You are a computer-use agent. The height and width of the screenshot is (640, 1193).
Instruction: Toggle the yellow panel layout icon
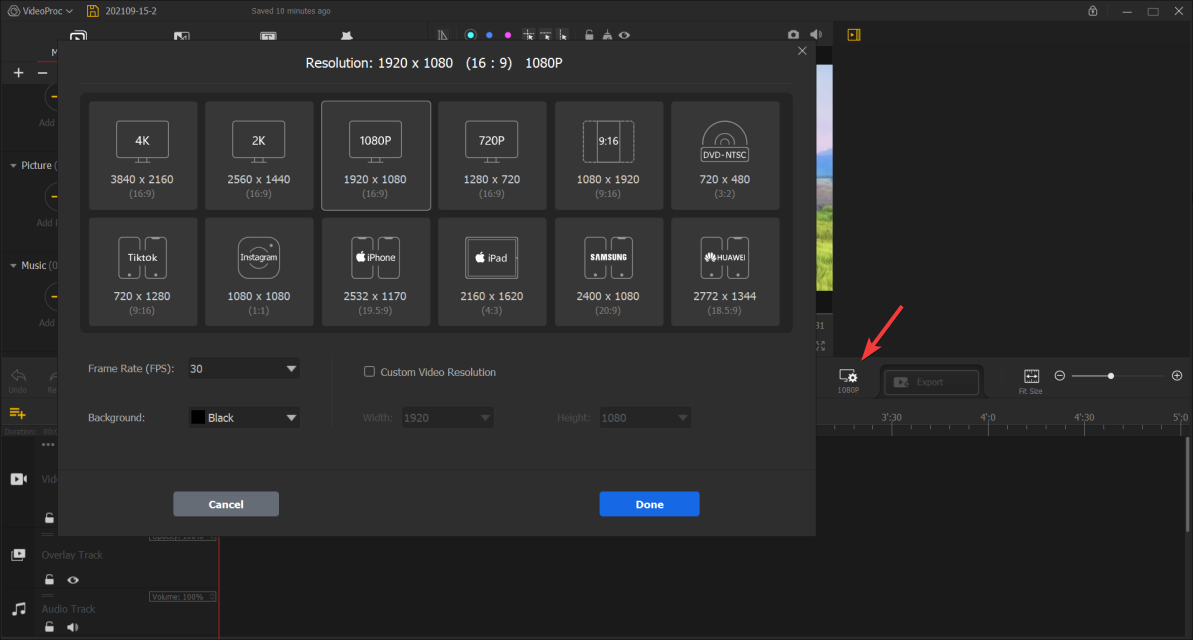[x=854, y=35]
